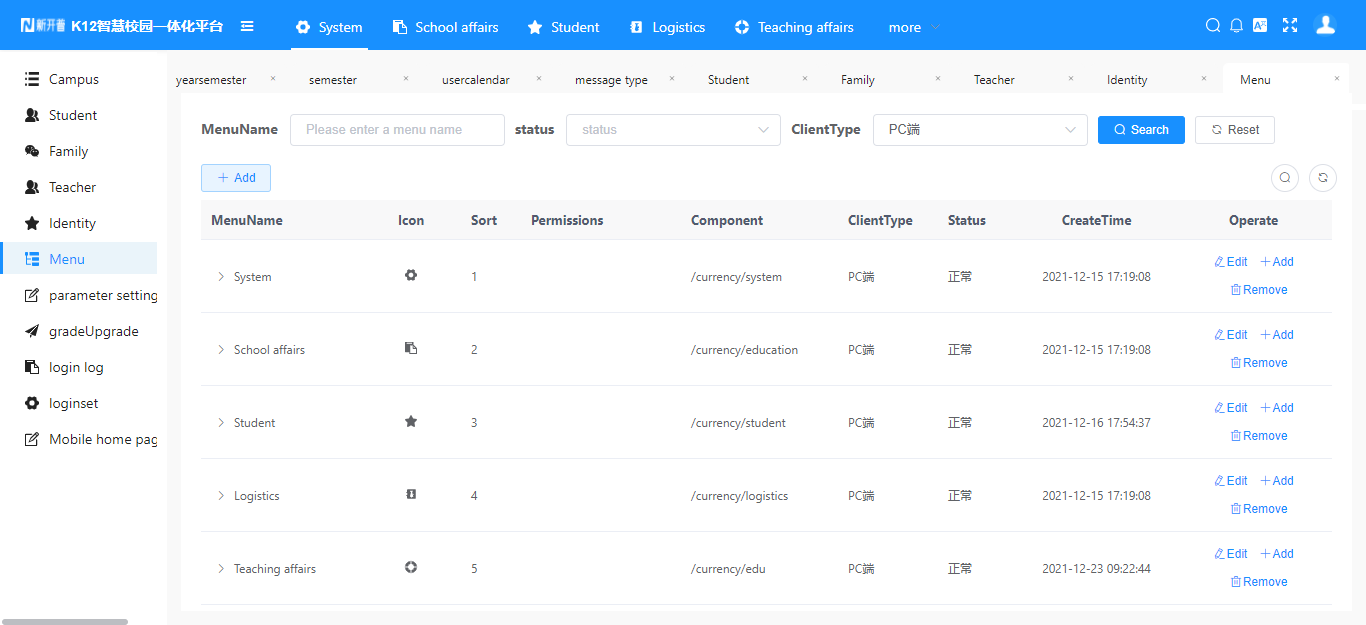The image size is (1366, 625).
Task: Click the search magnifier icon in header
Action: pyautogui.click(x=1212, y=26)
